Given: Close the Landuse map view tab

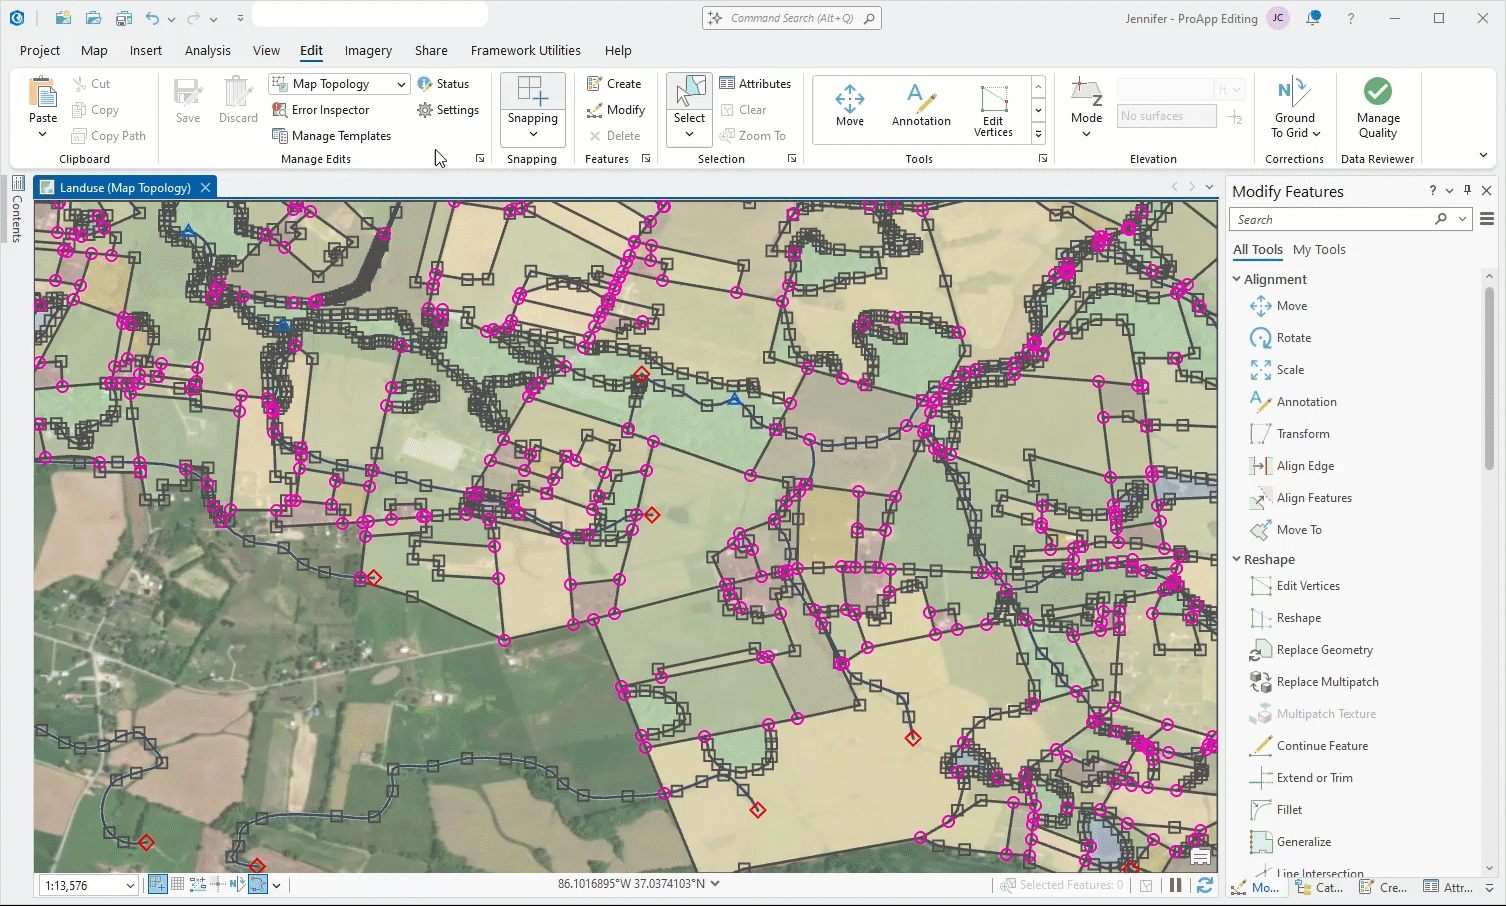Looking at the screenshot, I should click(205, 187).
